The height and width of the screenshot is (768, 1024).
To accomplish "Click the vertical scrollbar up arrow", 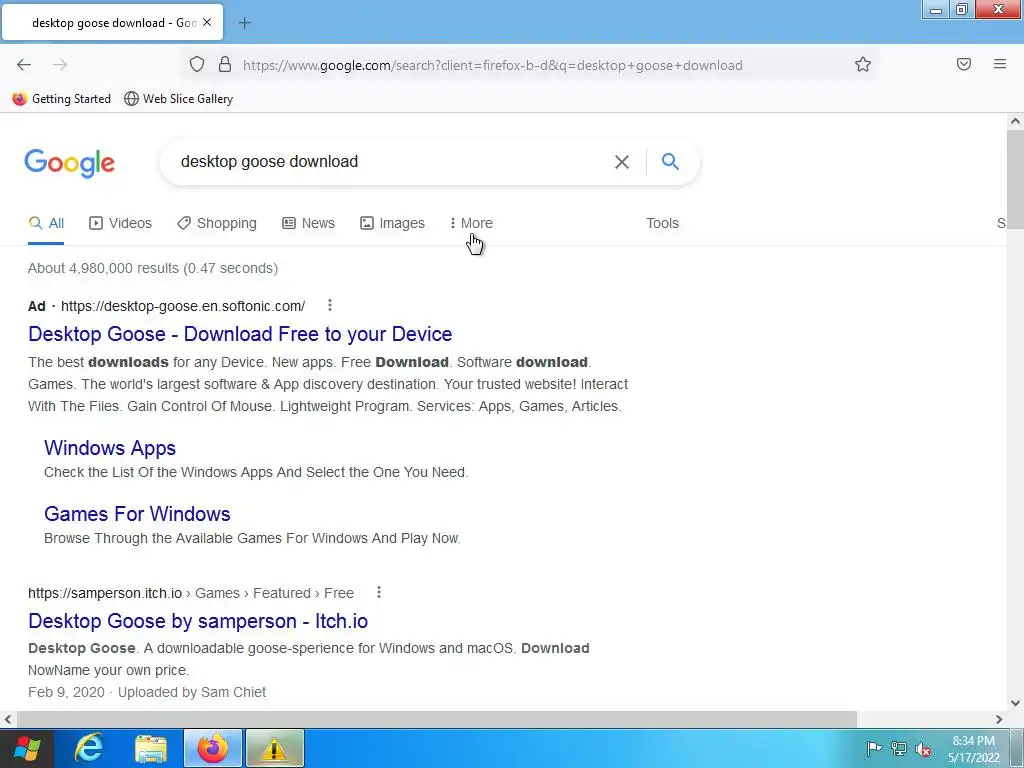I will click(x=1015, y=121).
